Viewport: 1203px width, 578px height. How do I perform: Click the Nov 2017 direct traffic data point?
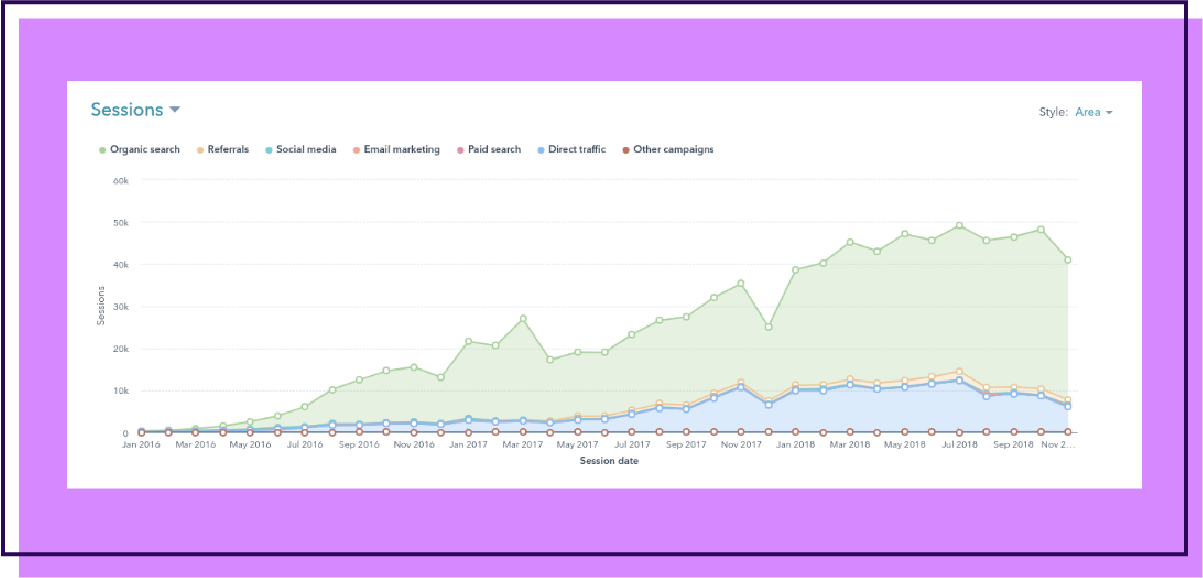click(741, 387)
